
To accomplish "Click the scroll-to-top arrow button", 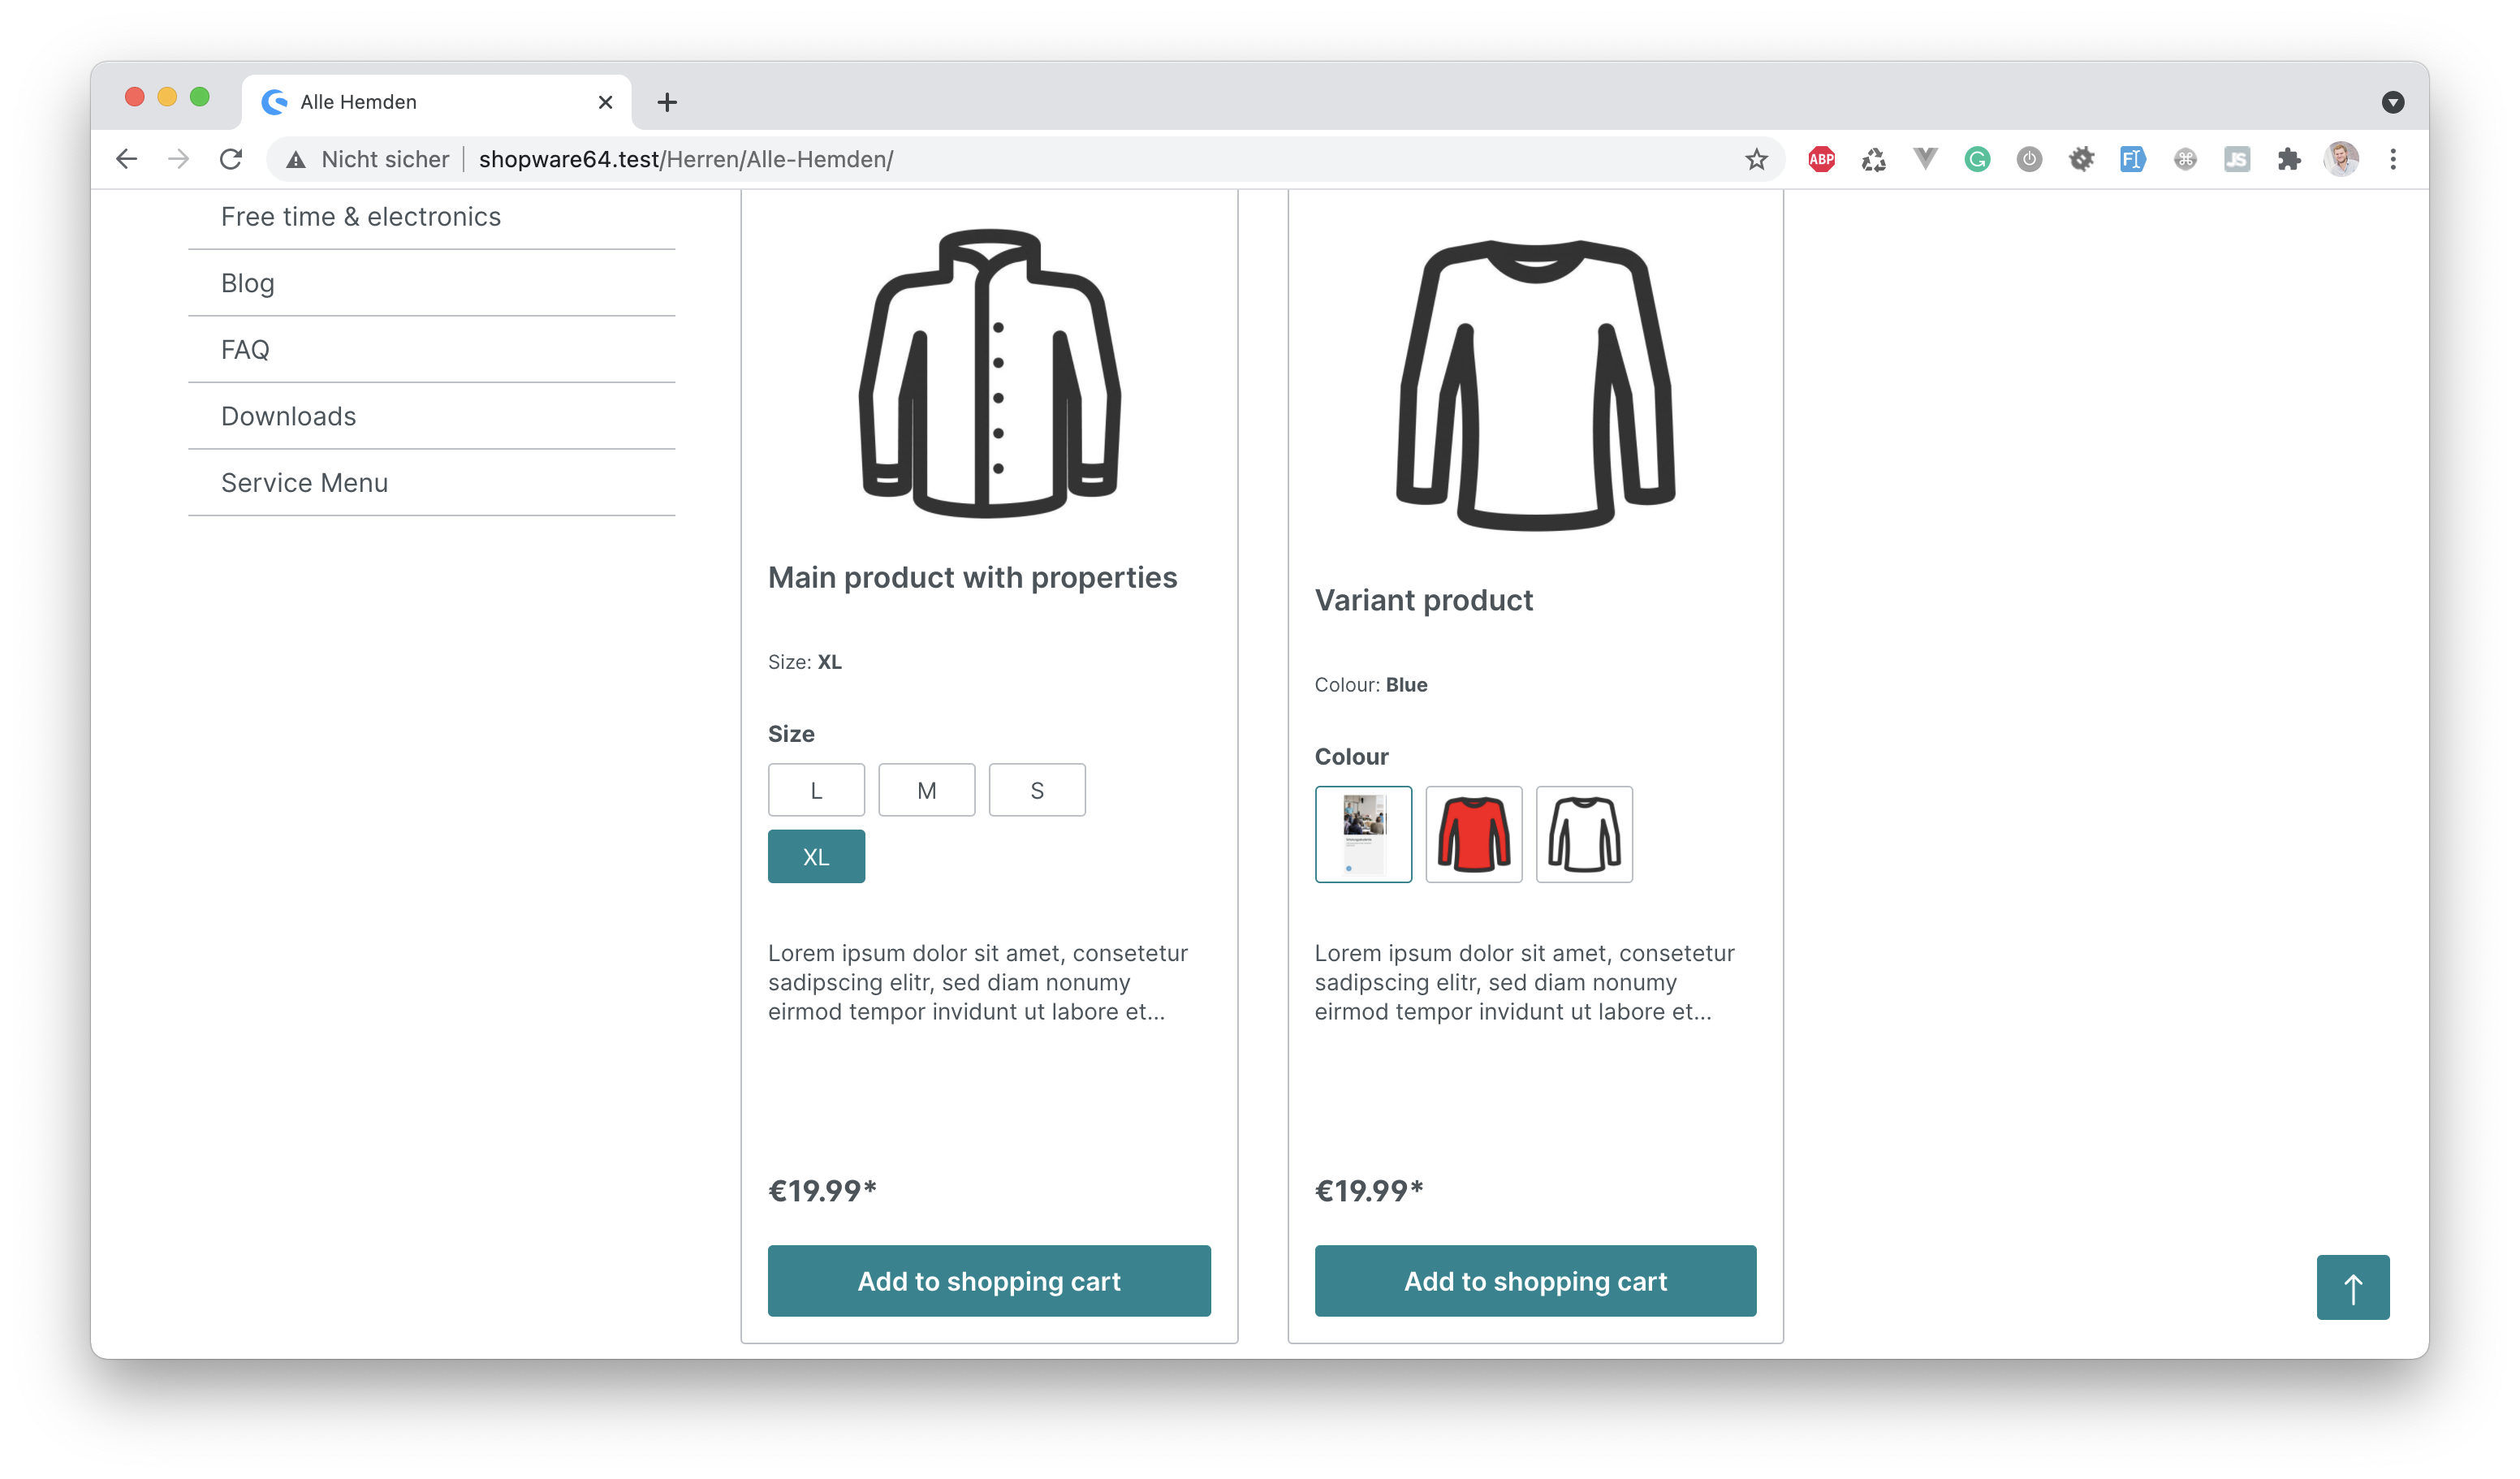I will click(2352, 1287).
